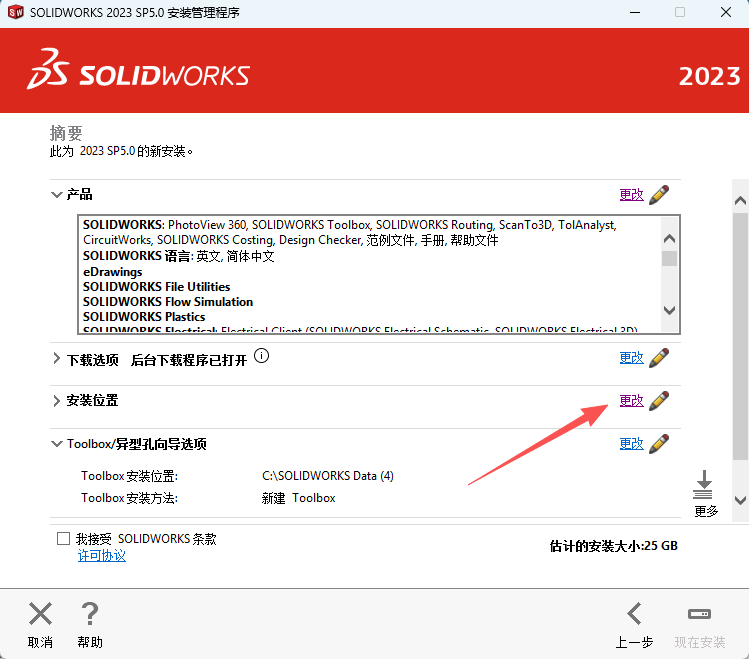Image resolution: width=749 pixels, height=659 pixels.
Task: Click 更改 link for Toolbox options
Action: pyautogui.click(x=631, y=444)
